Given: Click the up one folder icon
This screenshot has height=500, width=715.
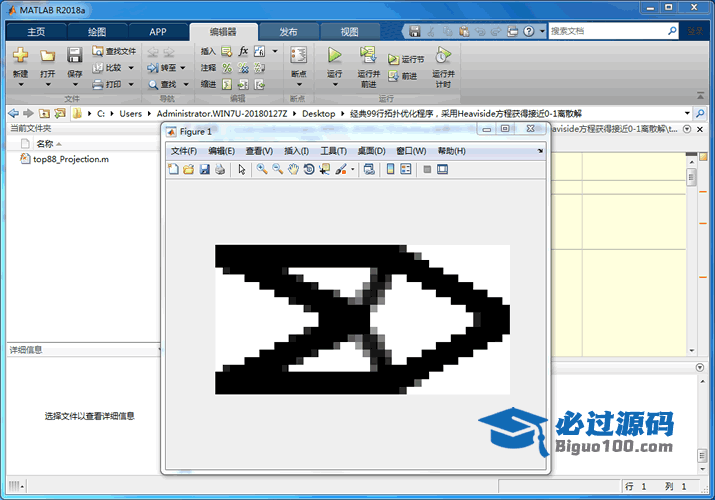Looking at the screenshot, I should coord(44,113).
